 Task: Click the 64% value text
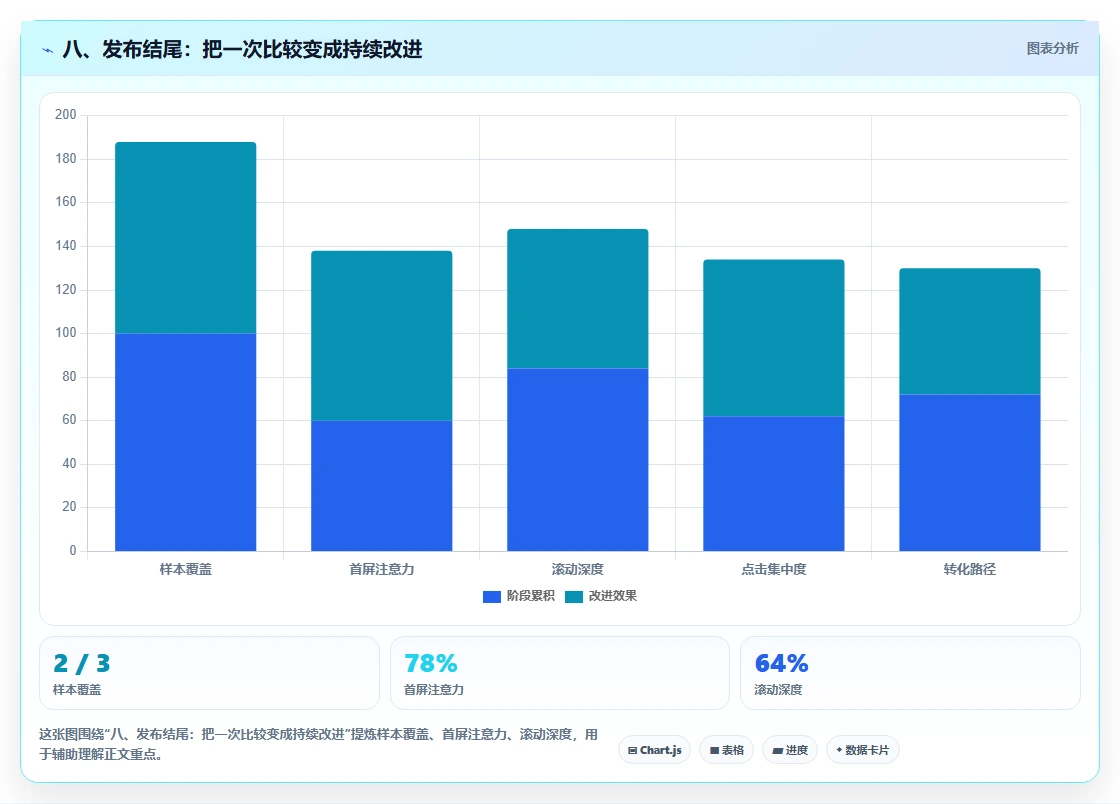(781, 663)
